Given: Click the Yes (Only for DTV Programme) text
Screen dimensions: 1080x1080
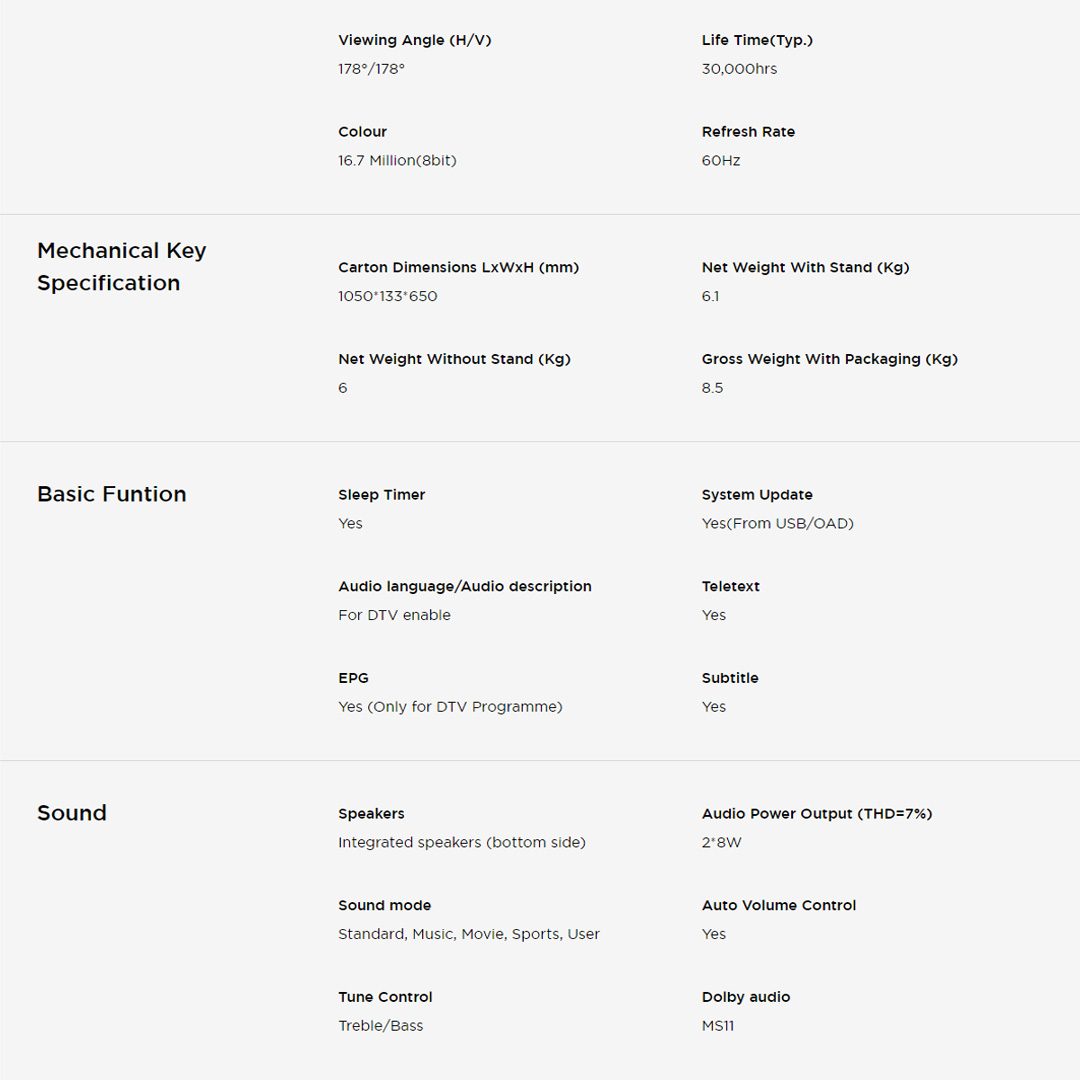Looking at the screenshot, I should point(450,707).
